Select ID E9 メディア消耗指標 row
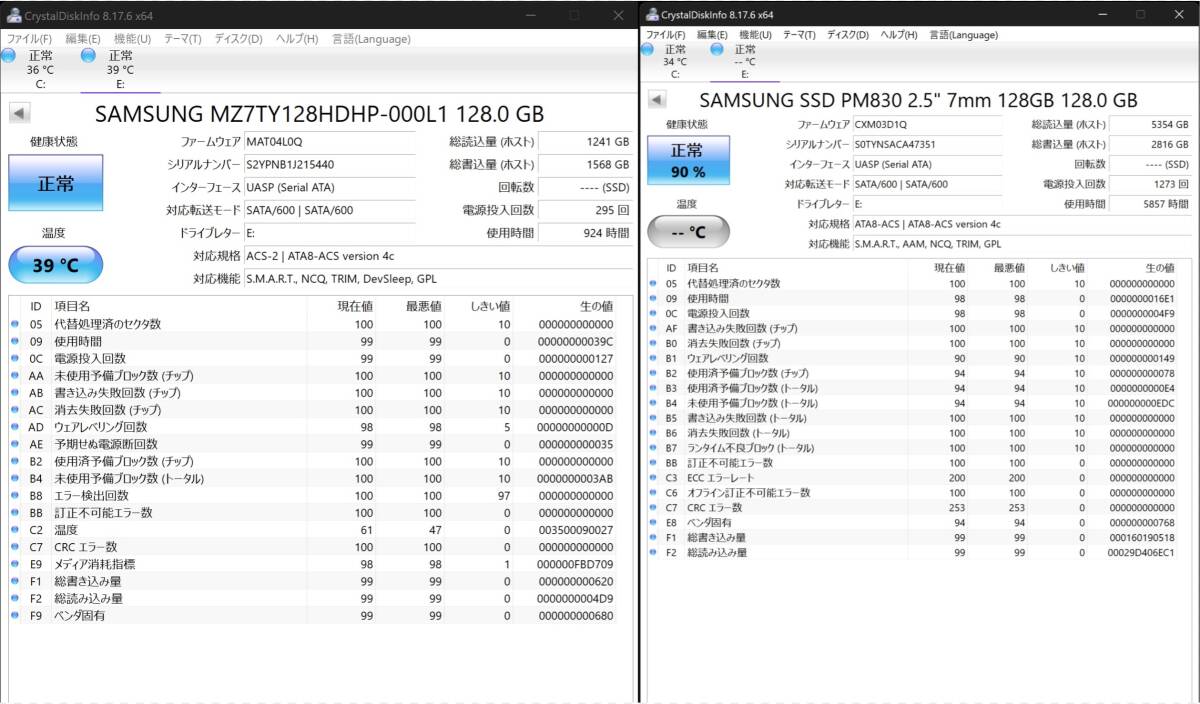This screenshot has width=1200, height=704. click(314, 564)
